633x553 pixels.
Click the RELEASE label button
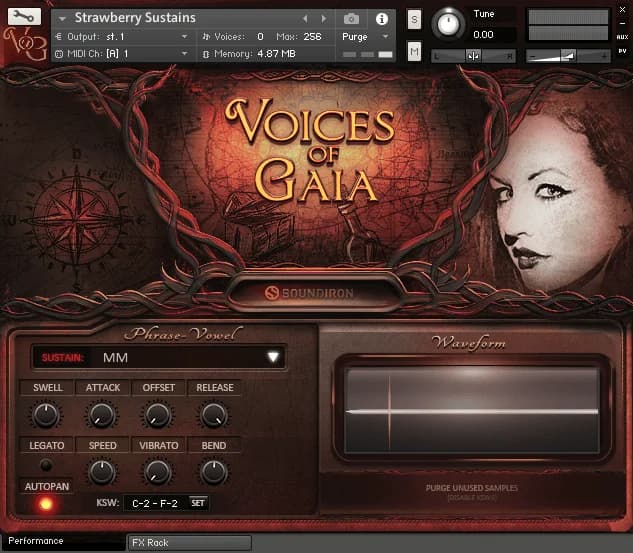(215, 388)
